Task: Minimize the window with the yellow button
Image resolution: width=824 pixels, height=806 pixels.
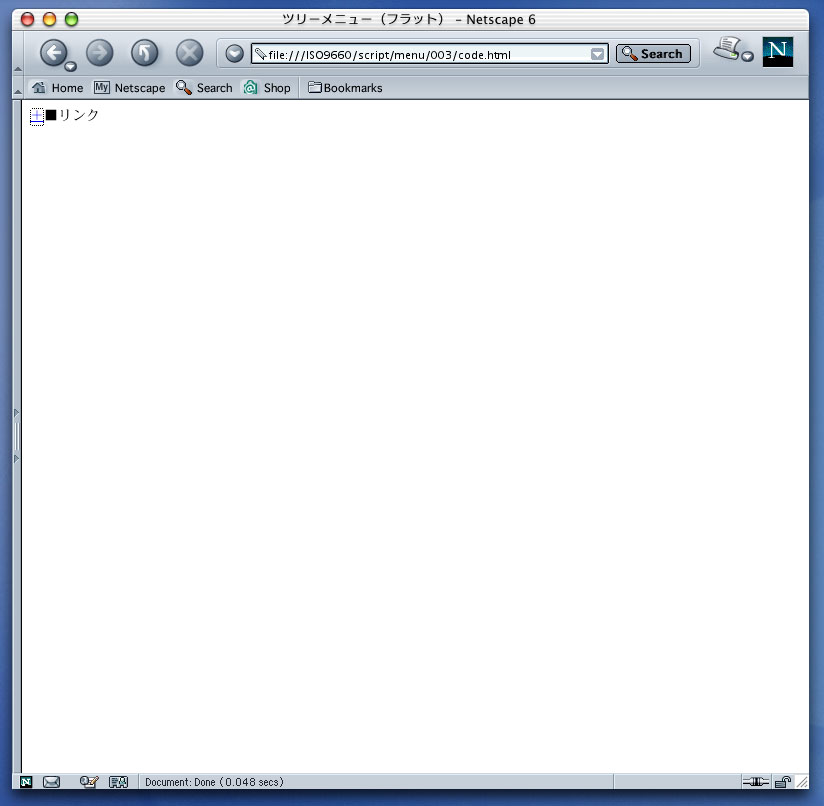Action: pyautogui.click(x=49, y=19)
